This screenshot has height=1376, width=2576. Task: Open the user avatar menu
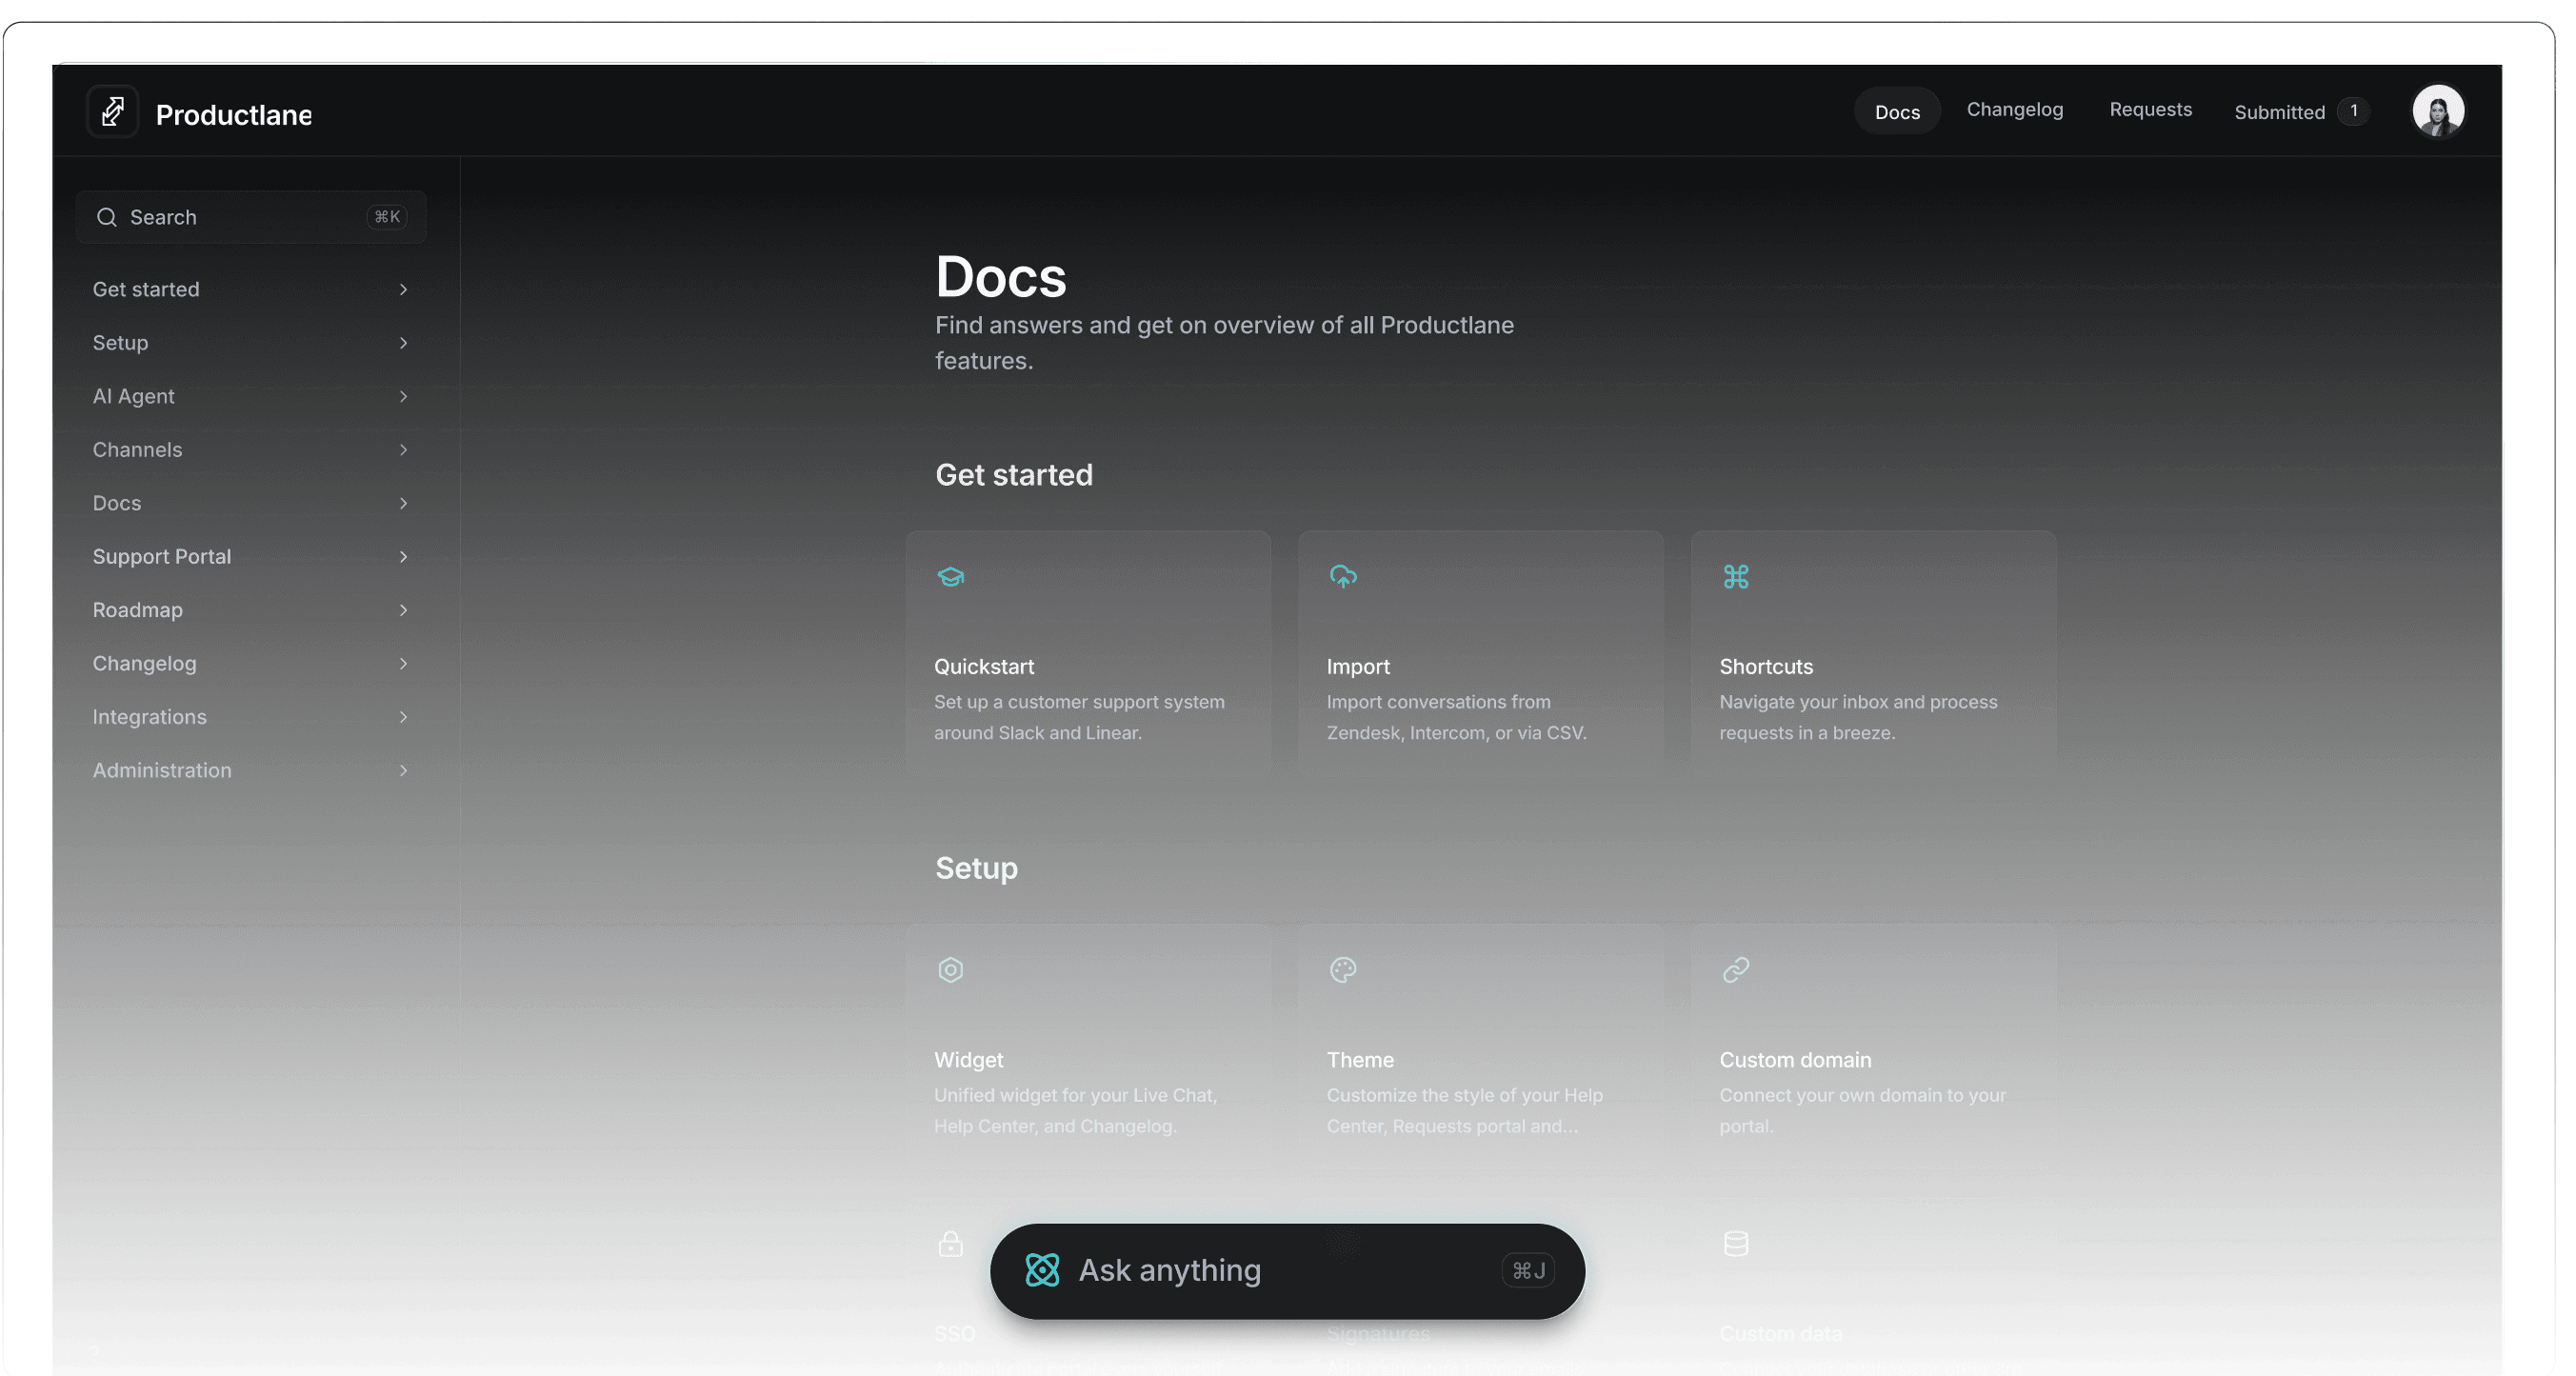point(2438,111)
